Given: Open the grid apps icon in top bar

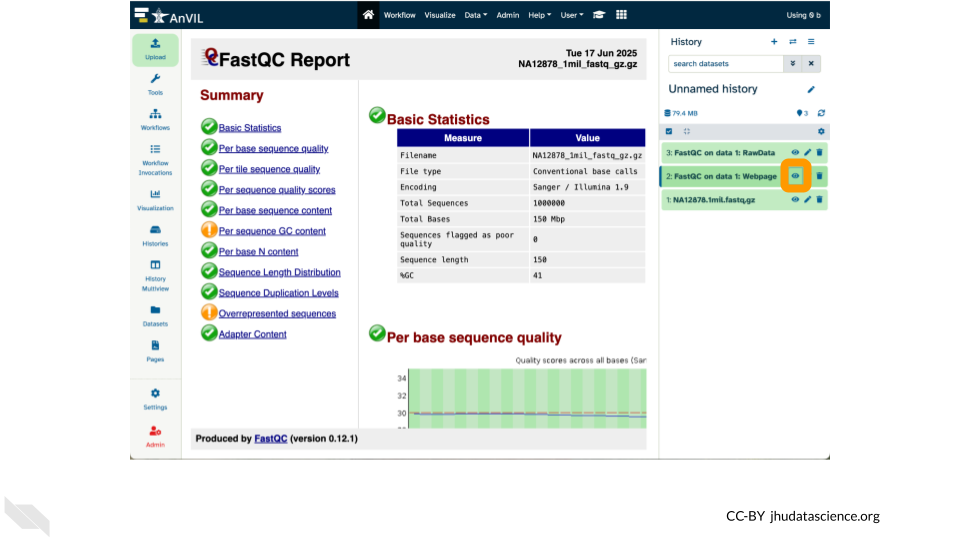Looking at the screenshot, I should [621, 15].
